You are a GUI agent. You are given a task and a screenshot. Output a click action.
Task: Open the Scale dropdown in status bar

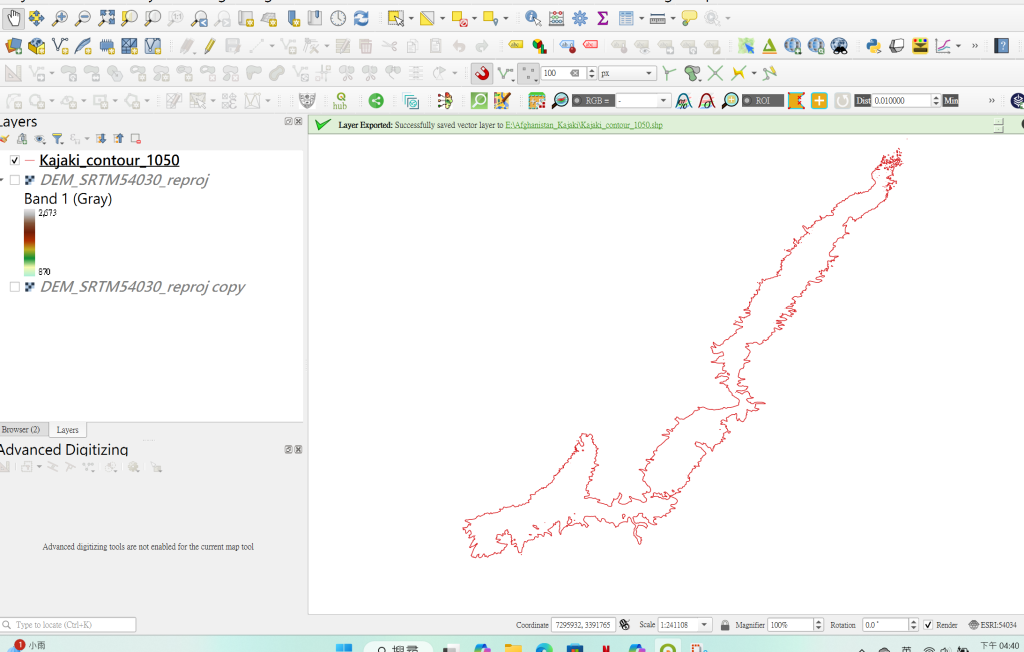pyautogui.click(x=704, y=625)
